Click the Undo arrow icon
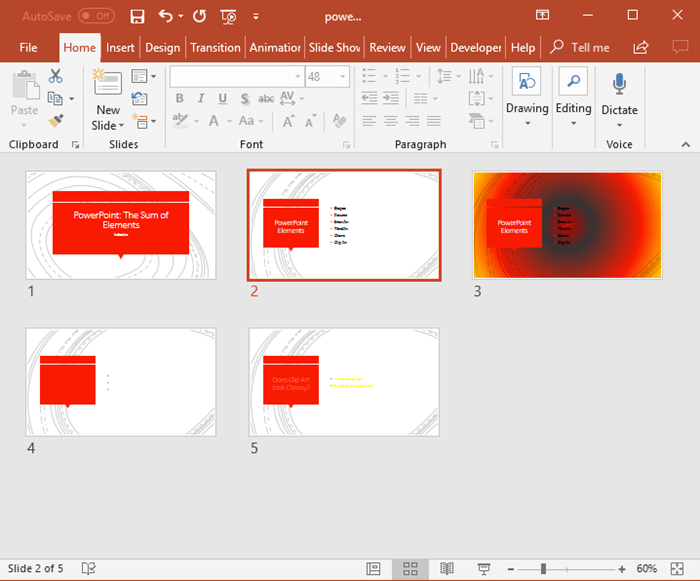The width and height of the screenshot is (700, 581). pyautogui.click(x=166, y=16)
